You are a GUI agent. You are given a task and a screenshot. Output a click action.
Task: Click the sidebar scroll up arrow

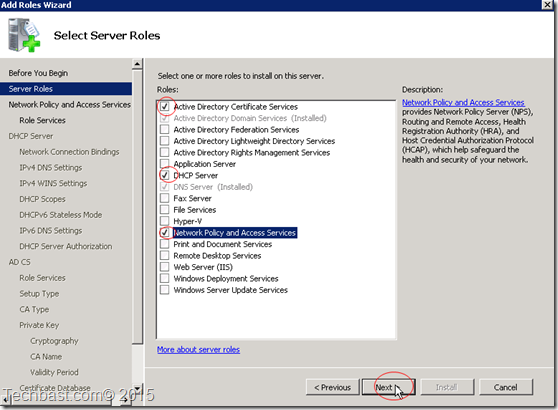137,64
